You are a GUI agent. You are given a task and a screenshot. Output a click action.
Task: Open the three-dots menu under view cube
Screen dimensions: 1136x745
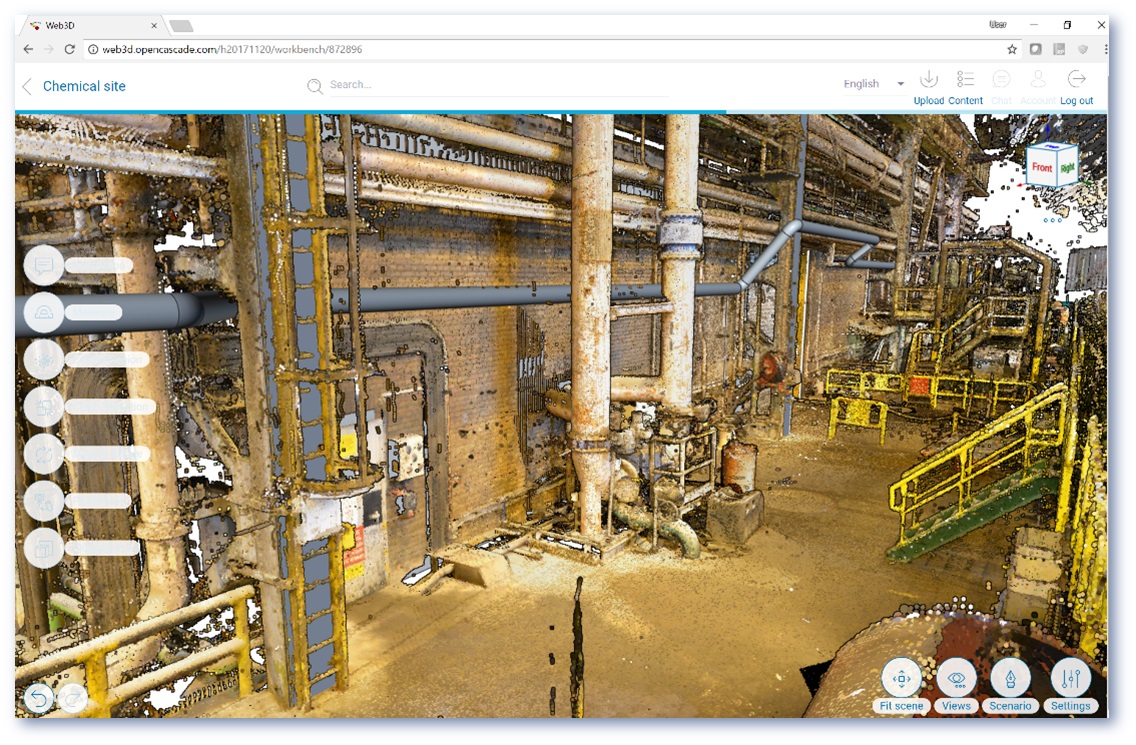coord(1053,220)
